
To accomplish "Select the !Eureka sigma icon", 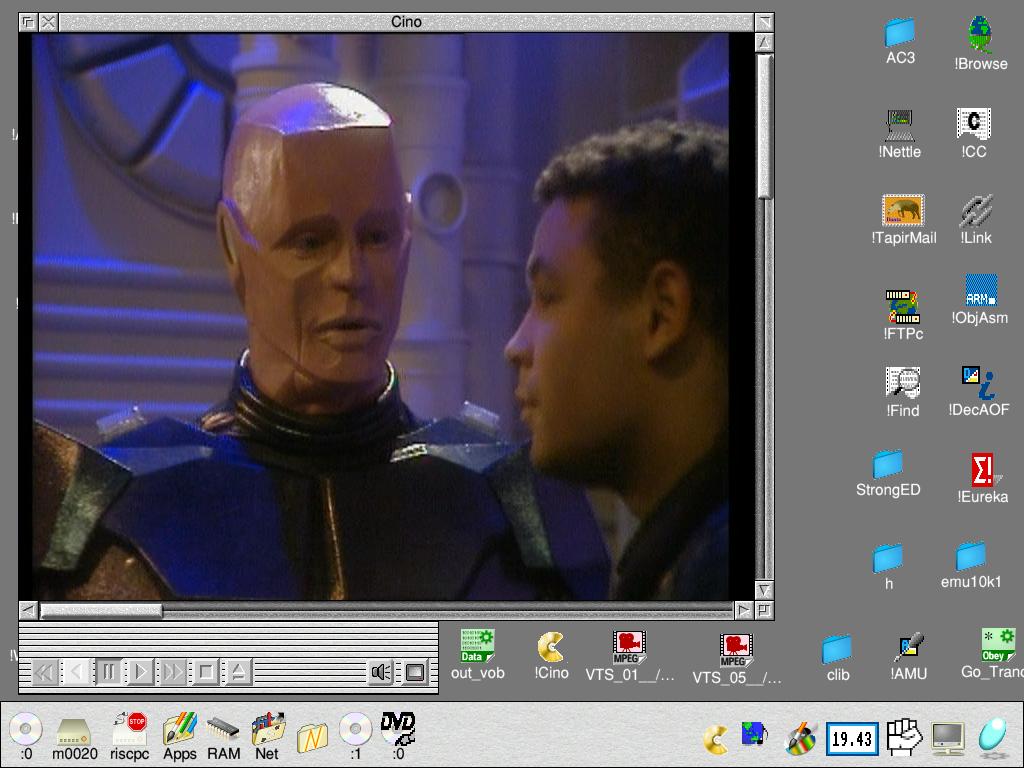I will pyautogui.click(x=982, y=479).
